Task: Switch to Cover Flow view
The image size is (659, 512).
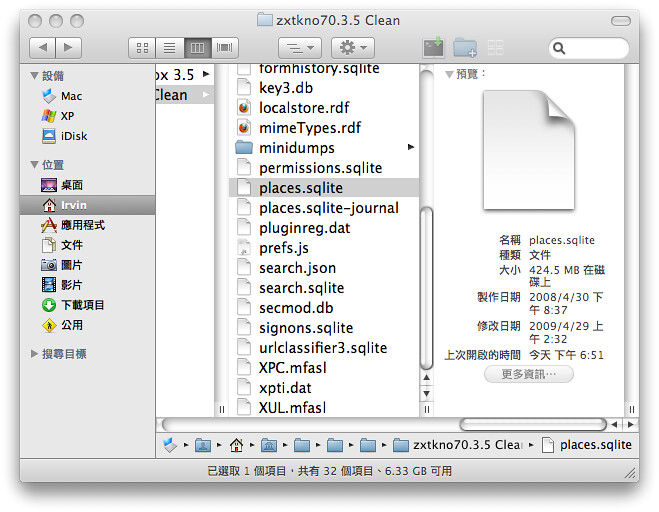Action: click(225, 48)
